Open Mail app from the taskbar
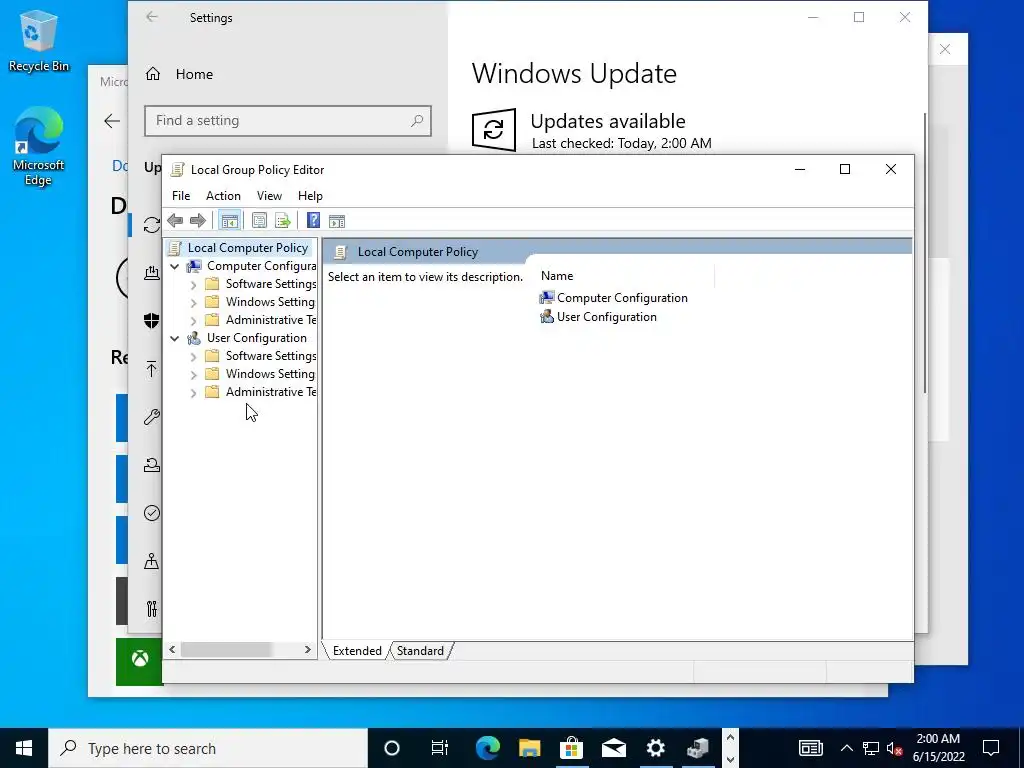 (613, 748)
